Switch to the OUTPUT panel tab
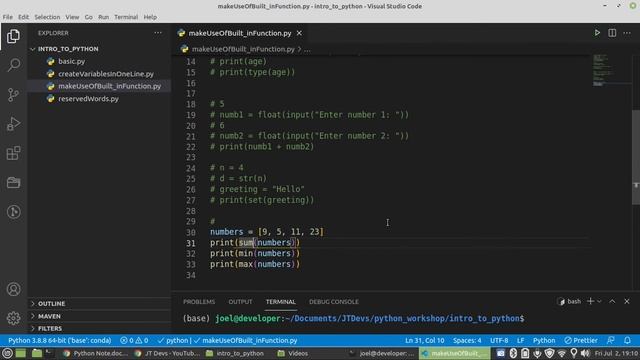Image resolution: width=640 pixels, height=360 pixels. 240,302
